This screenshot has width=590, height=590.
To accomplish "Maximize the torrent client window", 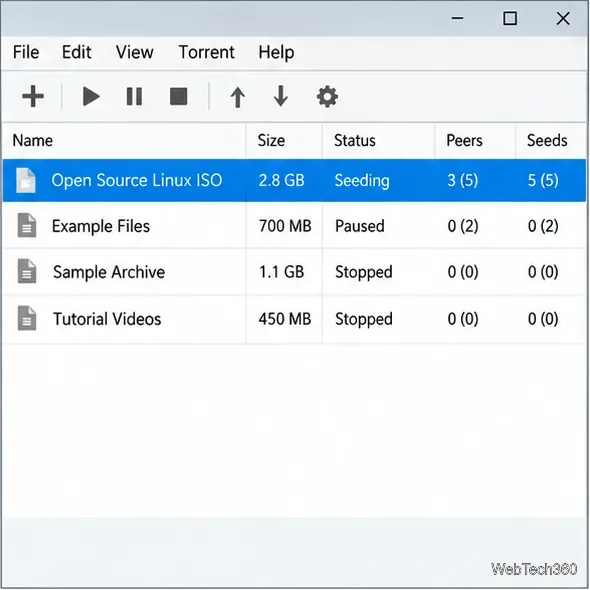I will tap(510, 18).
